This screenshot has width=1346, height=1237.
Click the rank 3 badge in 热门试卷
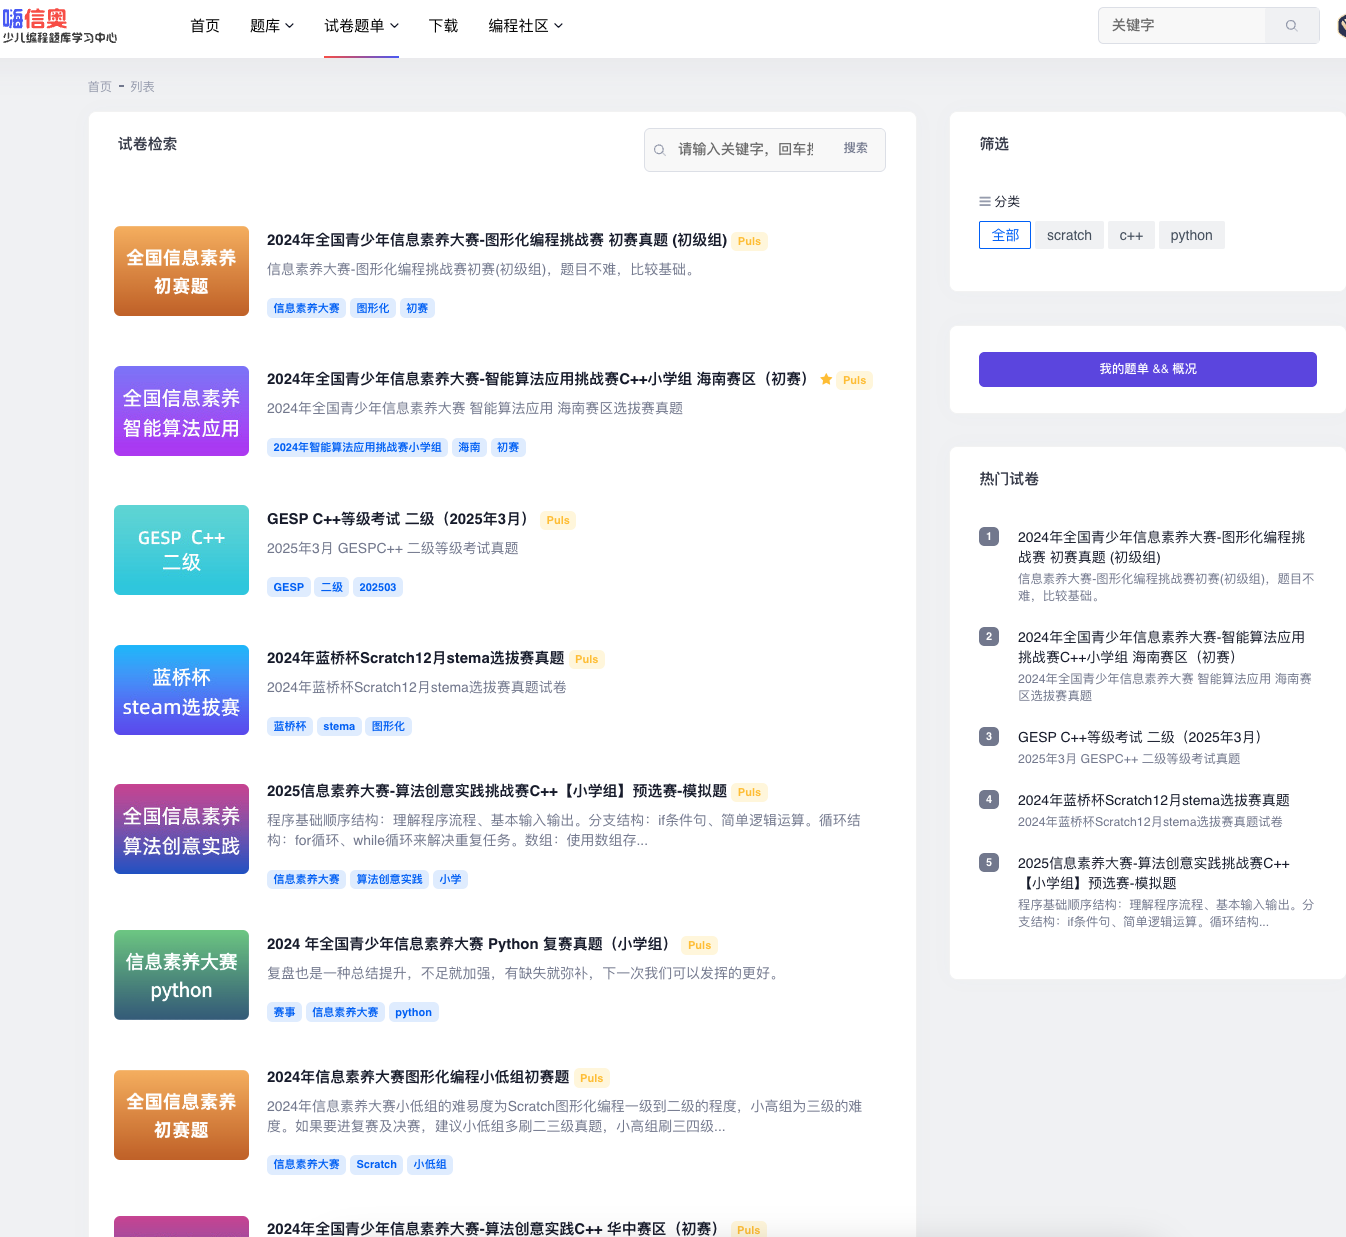tap(989, 737)
